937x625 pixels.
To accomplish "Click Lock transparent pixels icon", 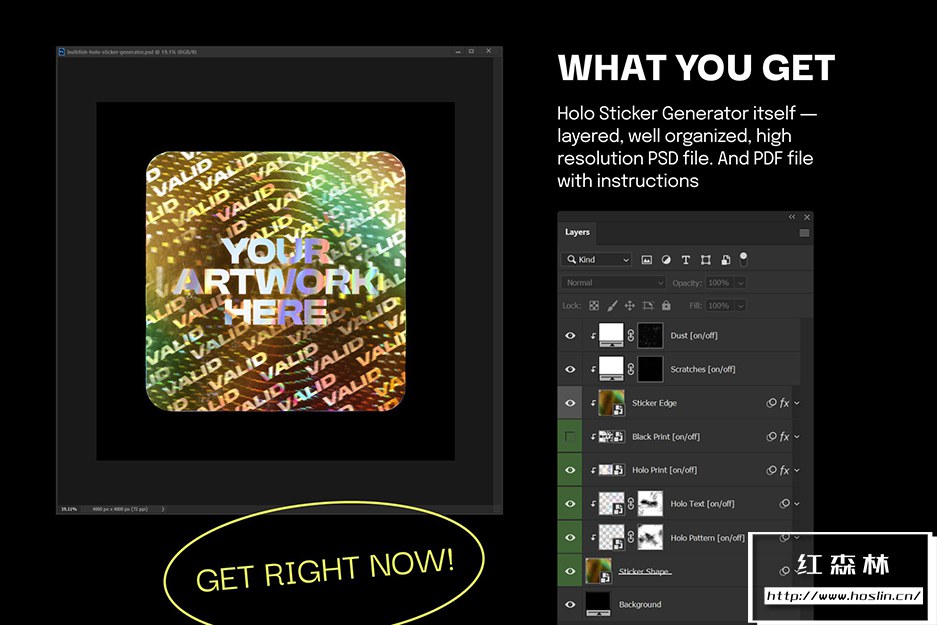I will point(594,306).
